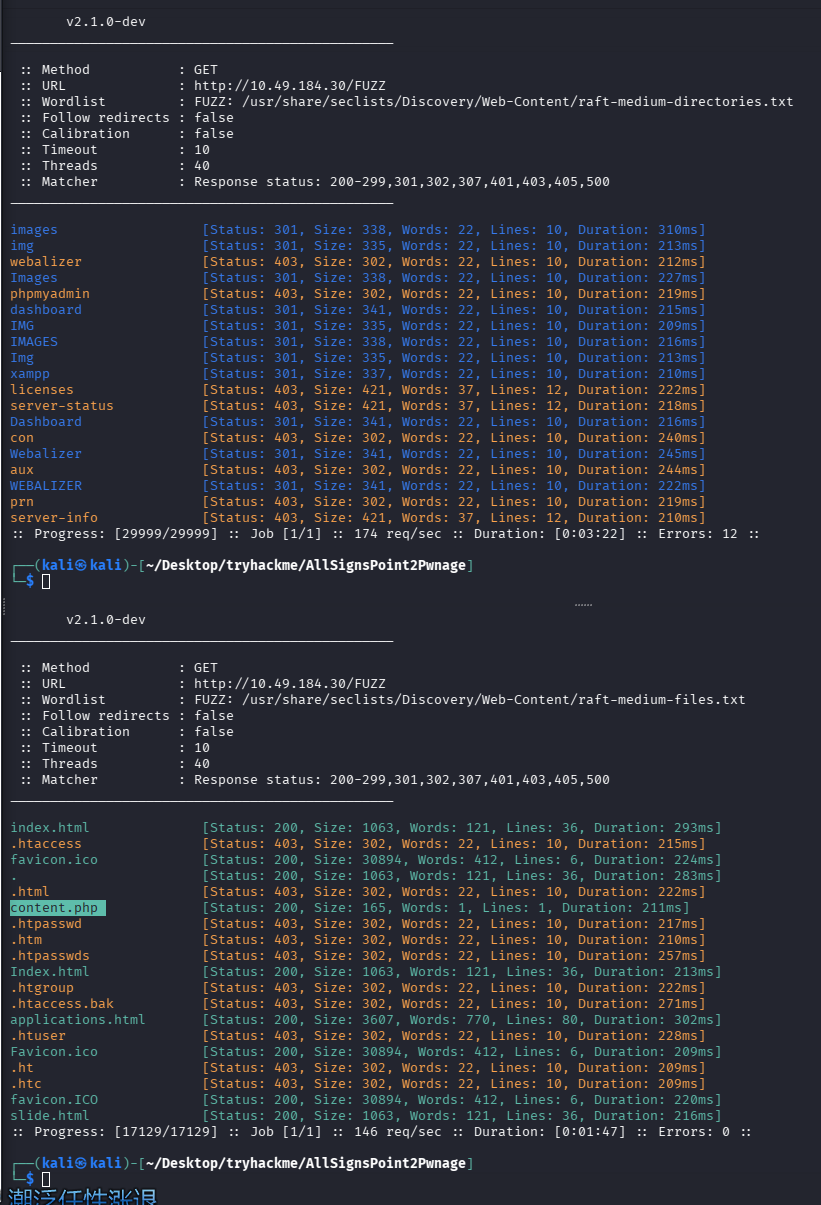The height and width of the screenshot is (1205, 821).
Task: Select the server-info result
Action: point(54,518)
